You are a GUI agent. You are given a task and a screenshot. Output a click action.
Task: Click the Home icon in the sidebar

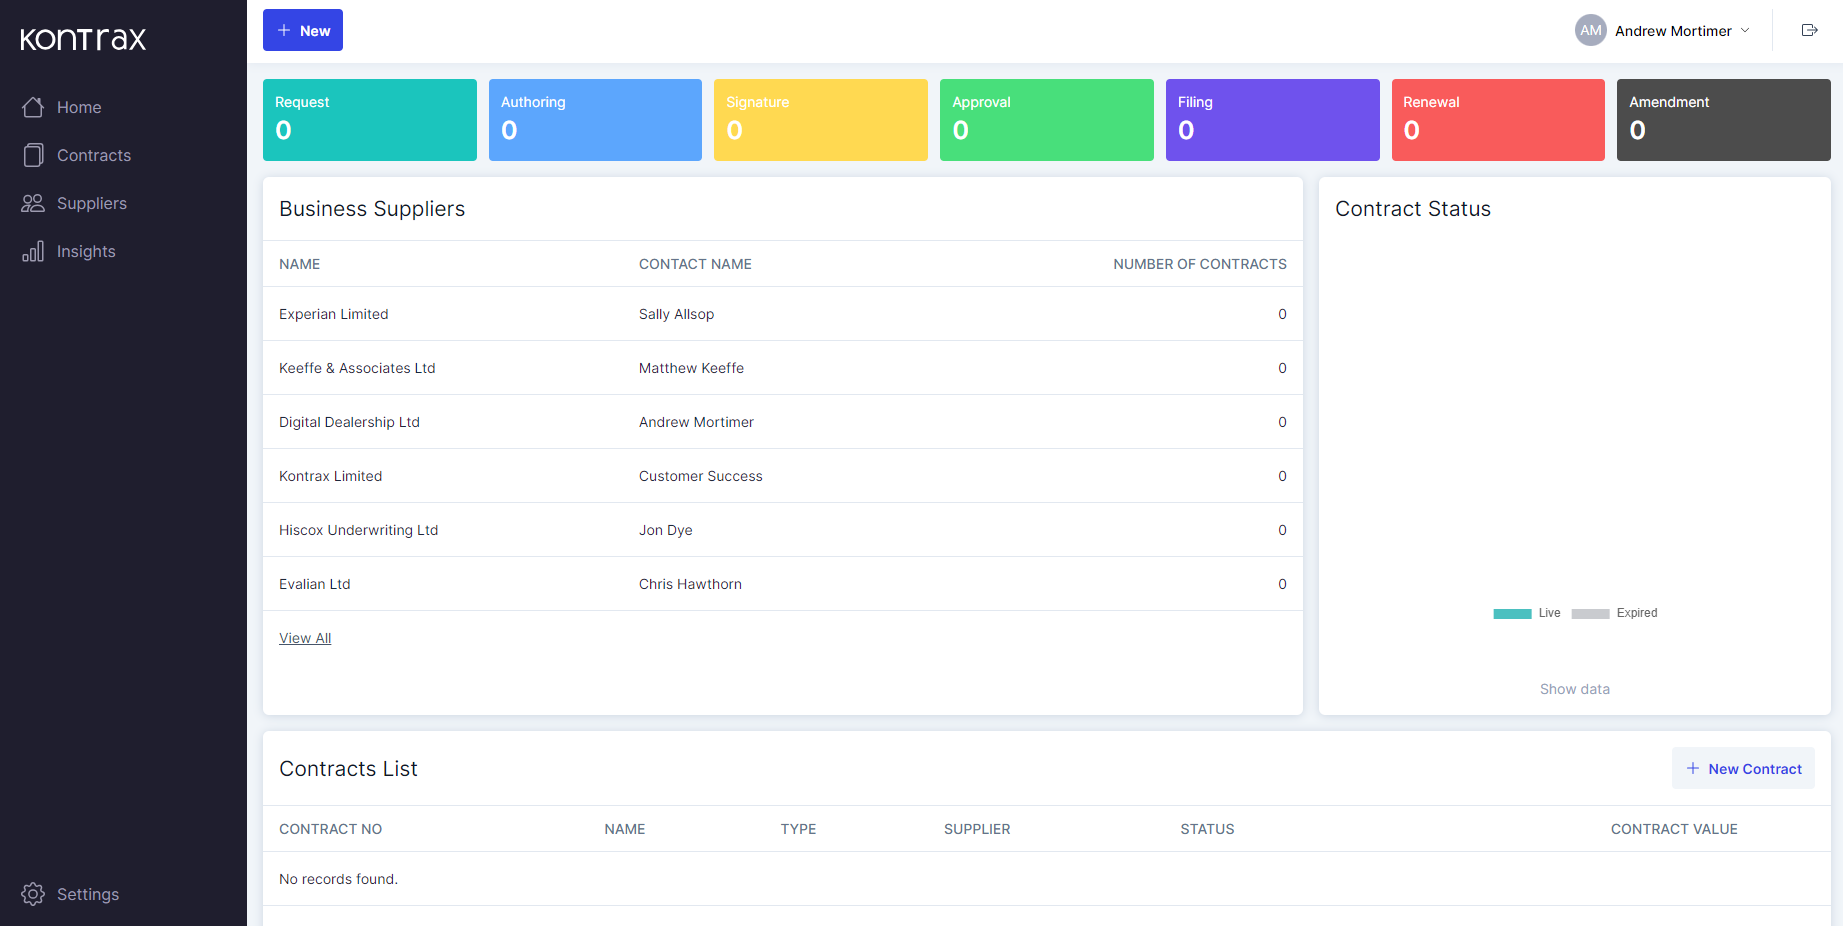[x=33, y=107]
